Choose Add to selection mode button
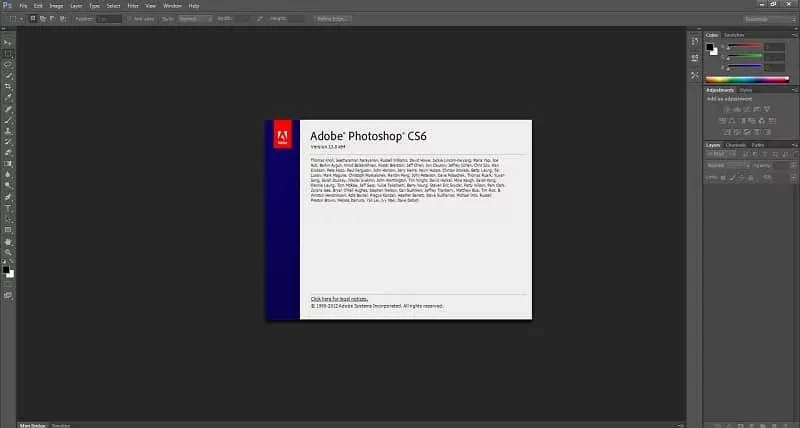The image size is (800, 428). [x=43, y=18]
